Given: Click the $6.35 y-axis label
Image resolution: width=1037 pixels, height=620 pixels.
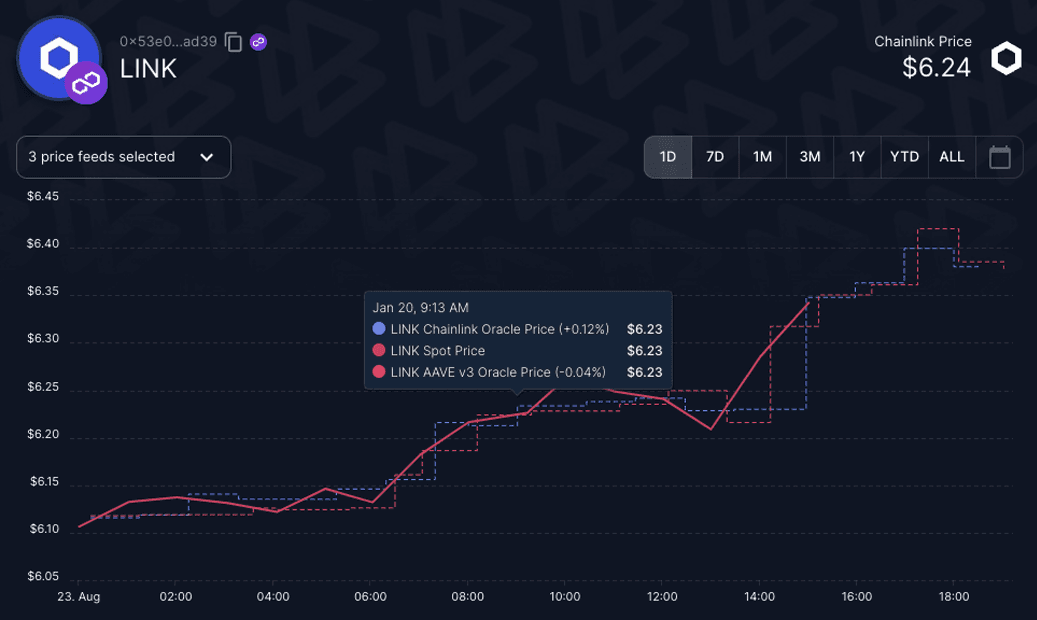Looking at the screenshot, I should click(43, 292).
